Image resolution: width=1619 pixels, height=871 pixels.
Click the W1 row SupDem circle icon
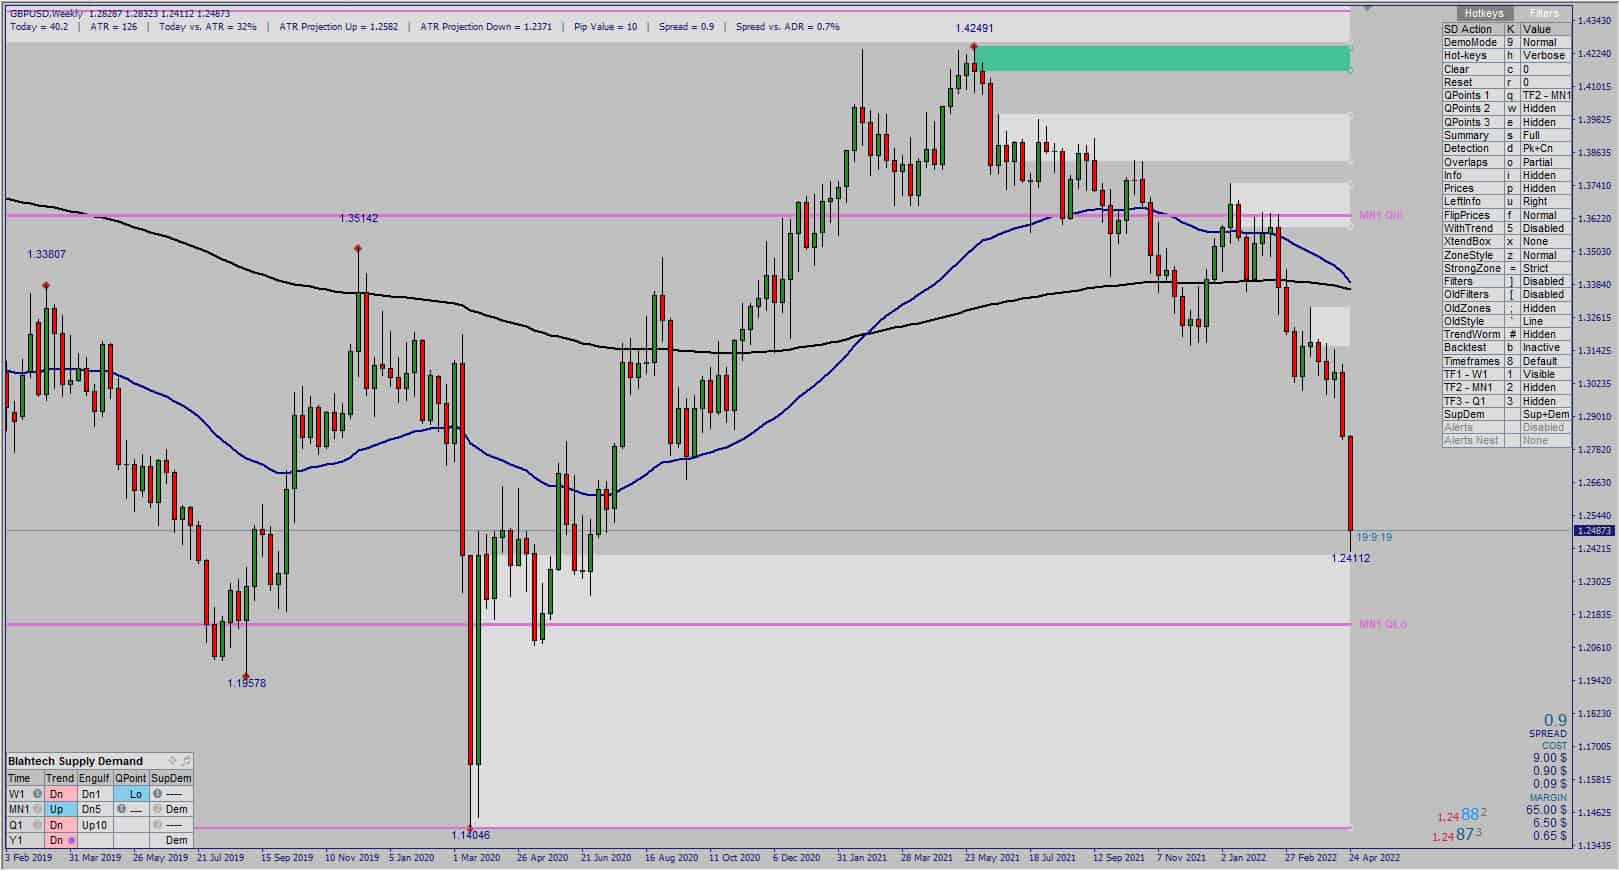pyautogui.click(x=157, y=794)
